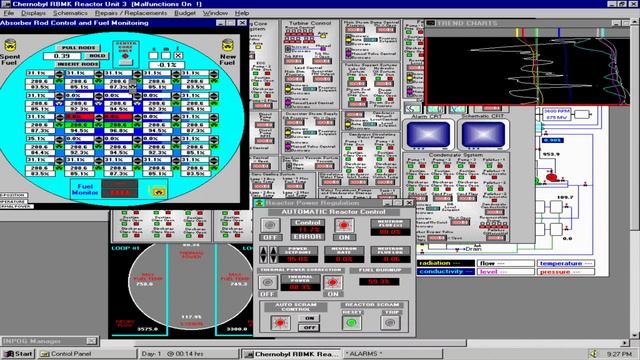Image resolution: width=640 pixels, height=360 pixels.
Task: Click the green marker atop Trend Charts
Action: [536, 32]
